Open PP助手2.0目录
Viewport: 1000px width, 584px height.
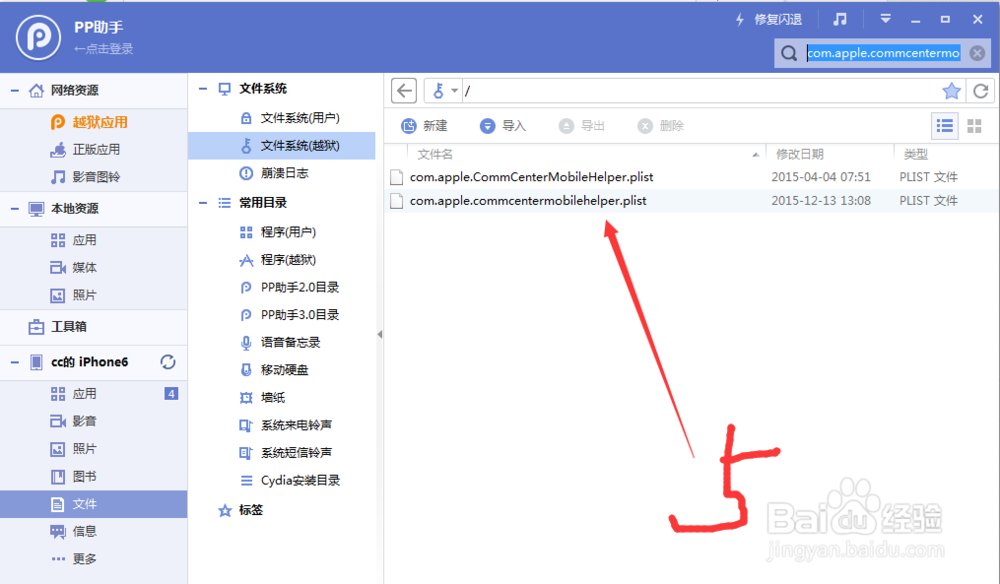coord(290,288)
